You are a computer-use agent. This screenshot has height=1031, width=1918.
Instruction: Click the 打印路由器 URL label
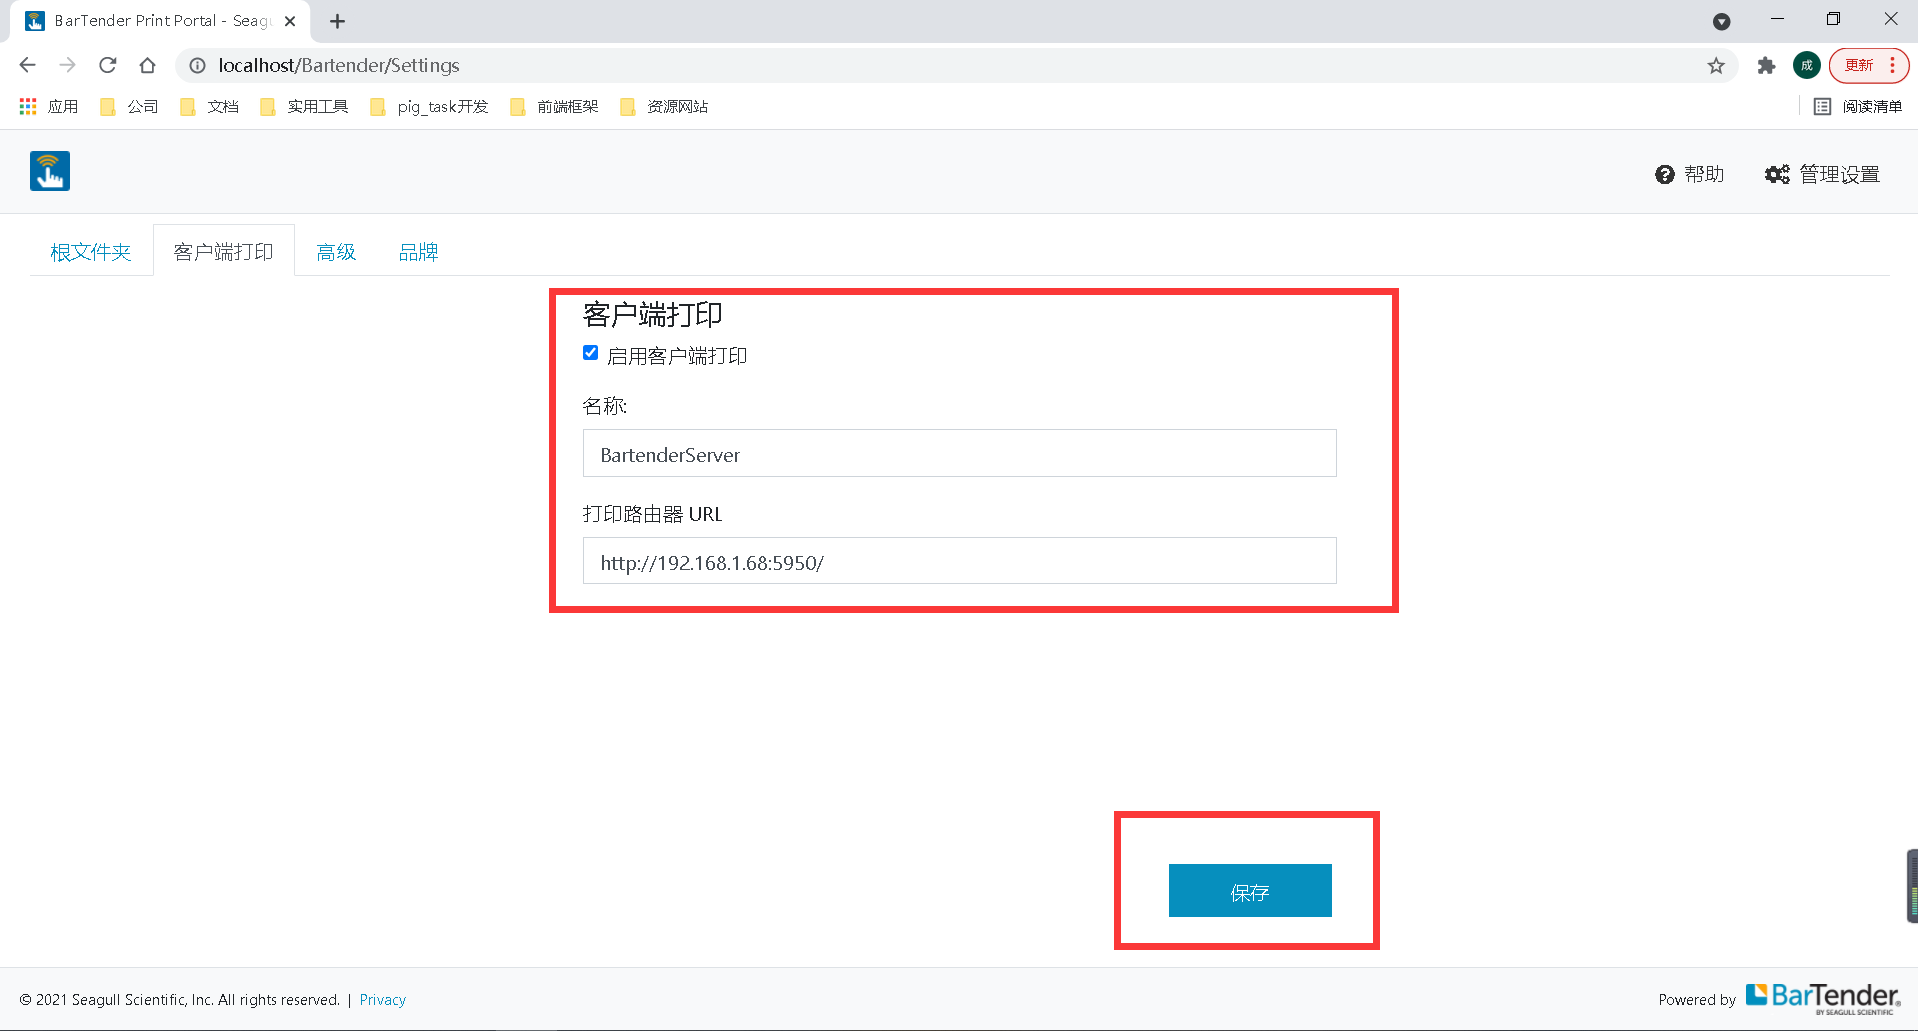[x=652, y=514]
